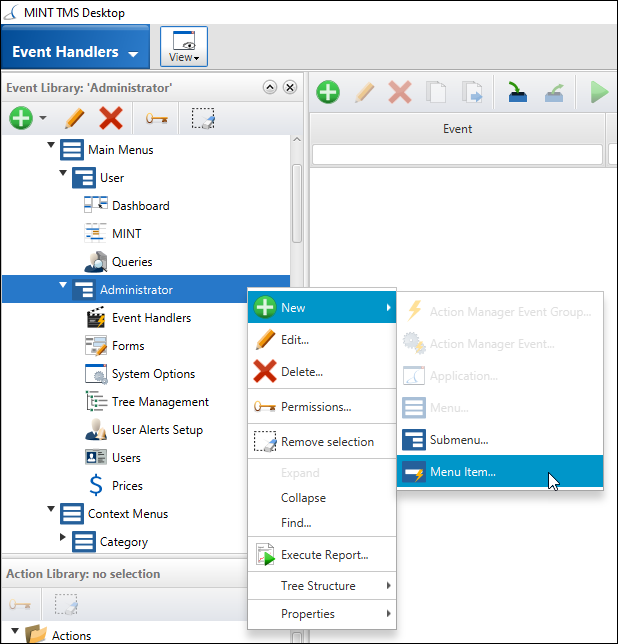Screen dimensions: 618x644
Task: Click the green add button in Event Library toolbar
Action: (21, 118)
